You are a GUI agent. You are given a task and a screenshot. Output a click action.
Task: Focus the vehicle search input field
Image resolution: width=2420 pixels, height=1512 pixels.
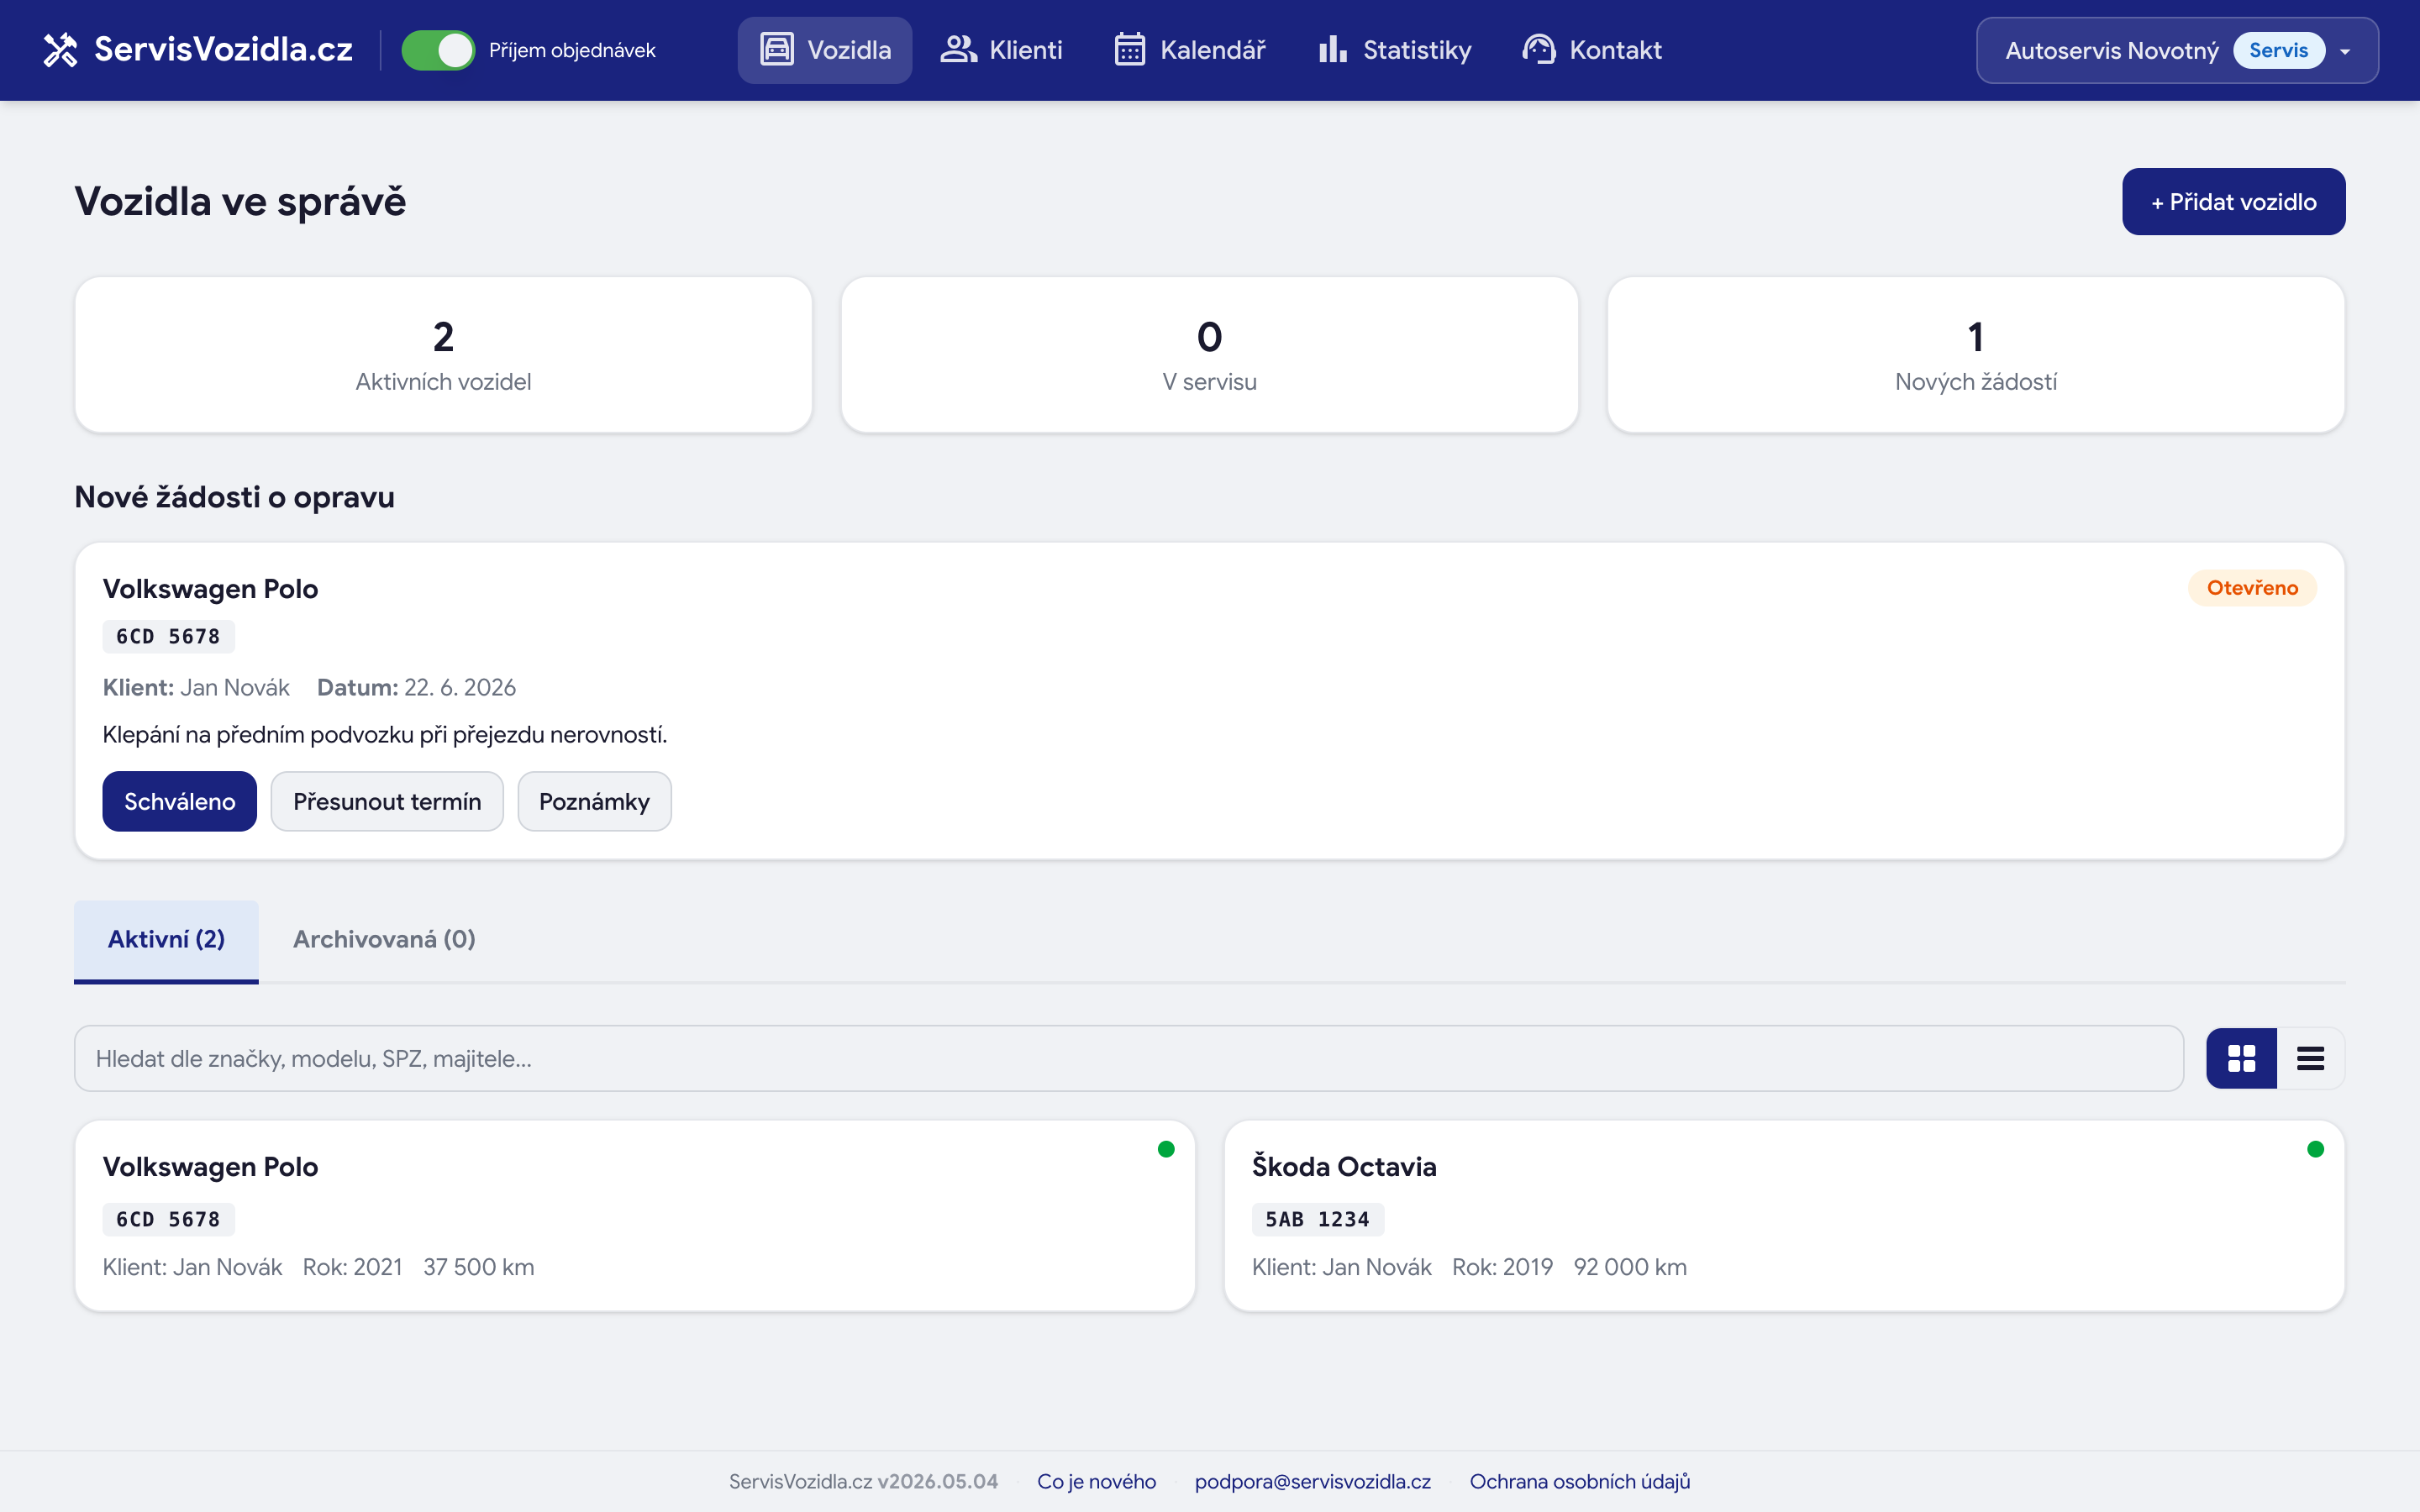(1129, 1058)
